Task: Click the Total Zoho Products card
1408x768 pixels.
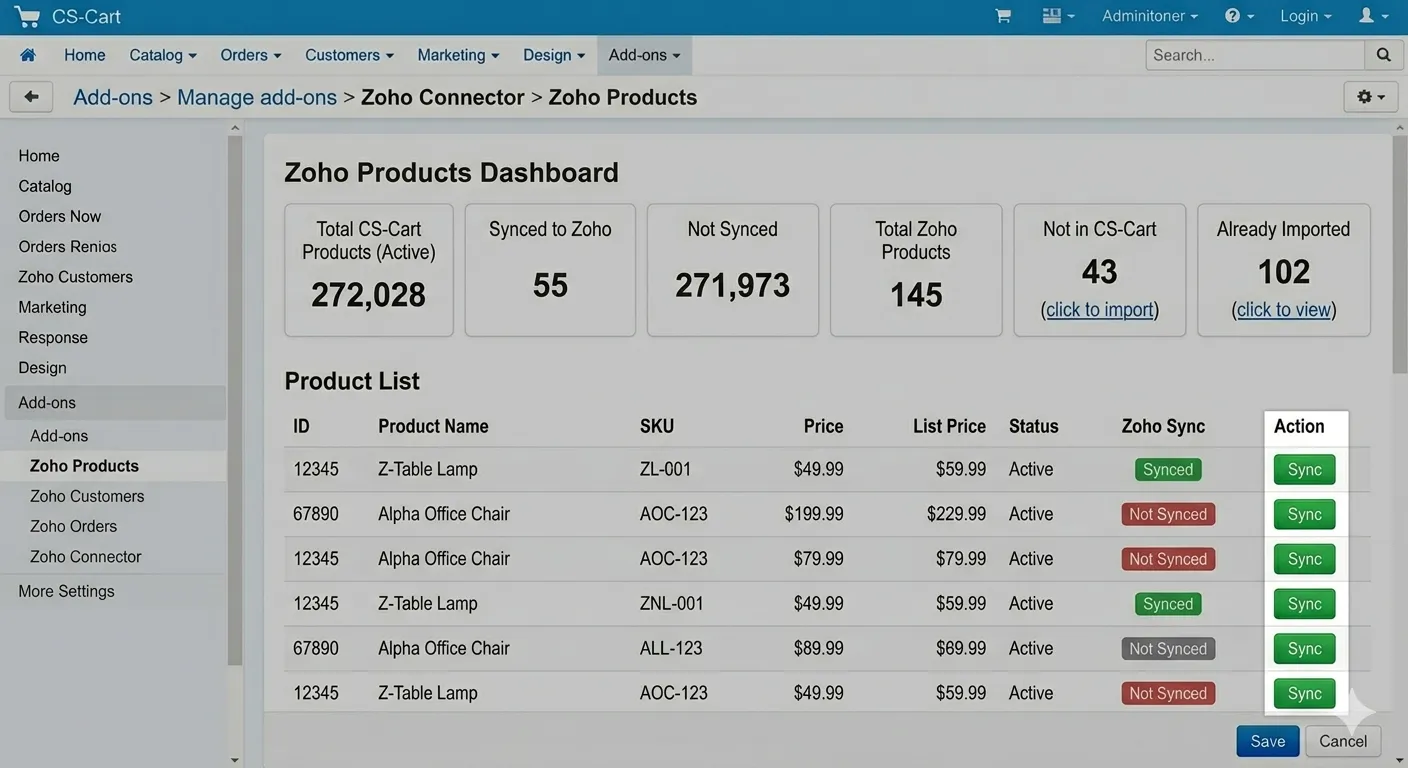Action: 916,270
